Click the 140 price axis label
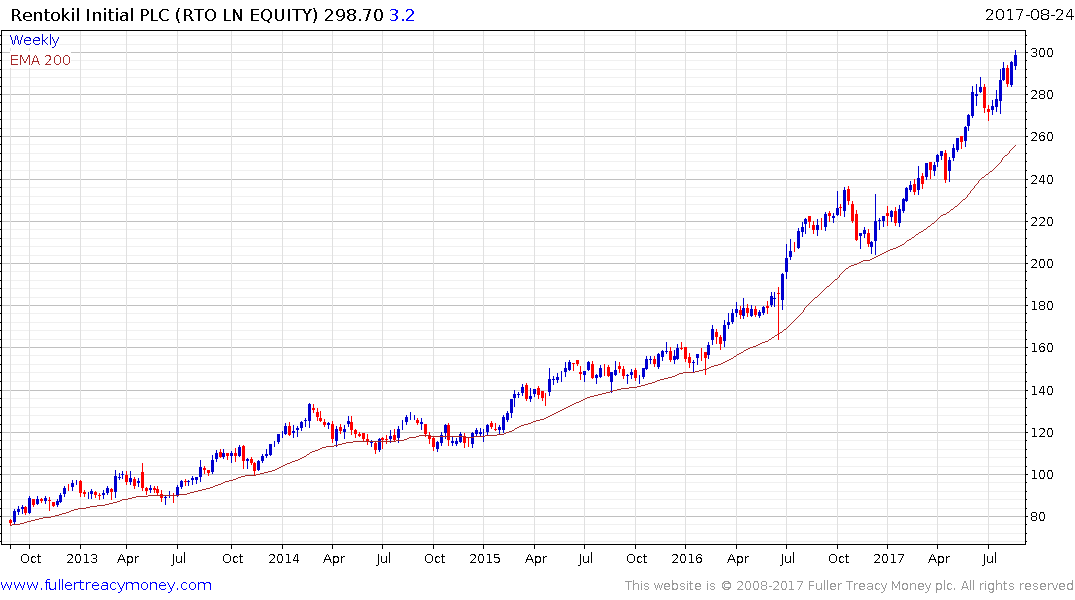 coord(1041,391)
